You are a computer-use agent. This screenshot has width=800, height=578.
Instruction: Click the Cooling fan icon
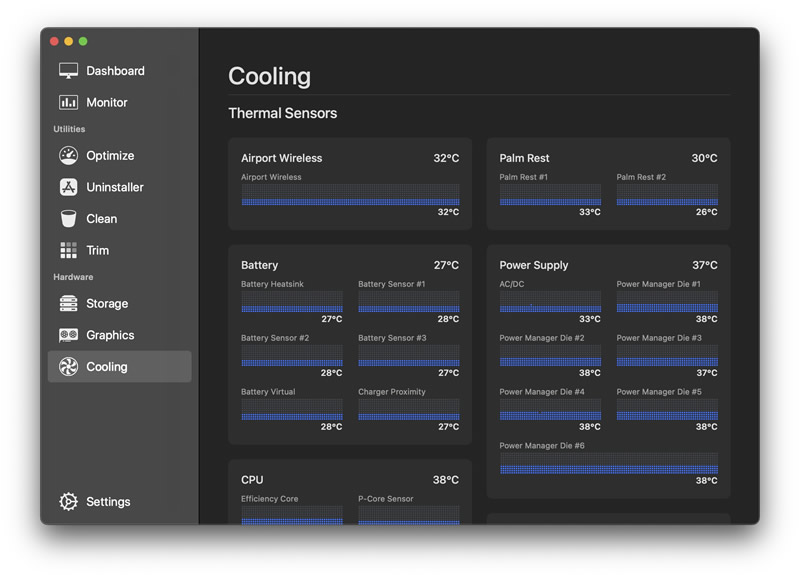tap(68, 367)
